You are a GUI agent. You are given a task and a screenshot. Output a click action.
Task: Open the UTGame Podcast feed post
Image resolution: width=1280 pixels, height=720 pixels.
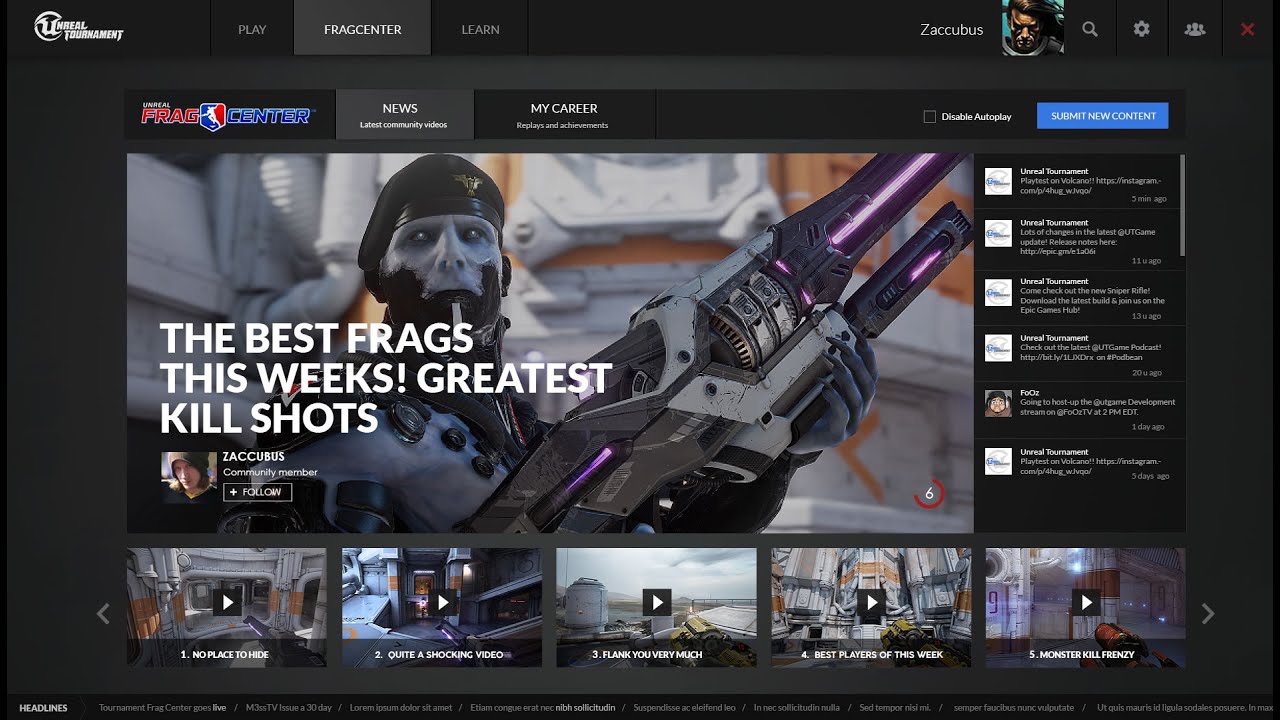(x=1079, y=354)
